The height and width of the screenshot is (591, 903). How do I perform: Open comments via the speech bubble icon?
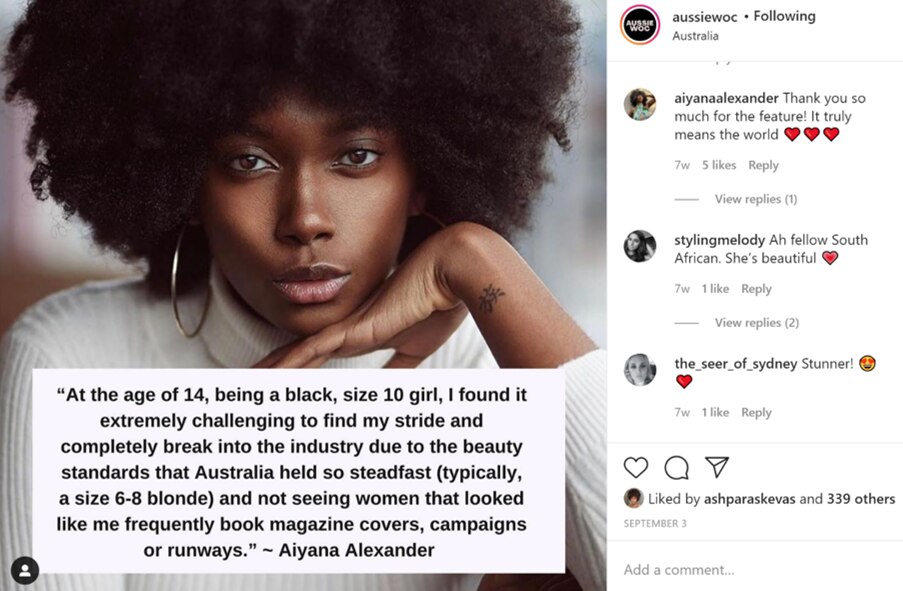[x=678, y=466]
